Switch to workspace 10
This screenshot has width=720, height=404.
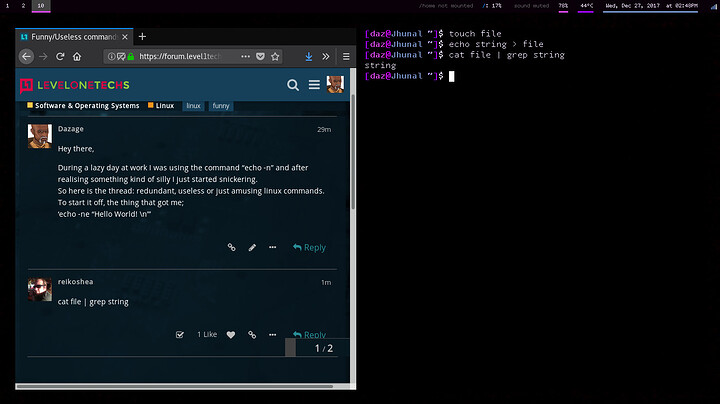tap(41, 6)
